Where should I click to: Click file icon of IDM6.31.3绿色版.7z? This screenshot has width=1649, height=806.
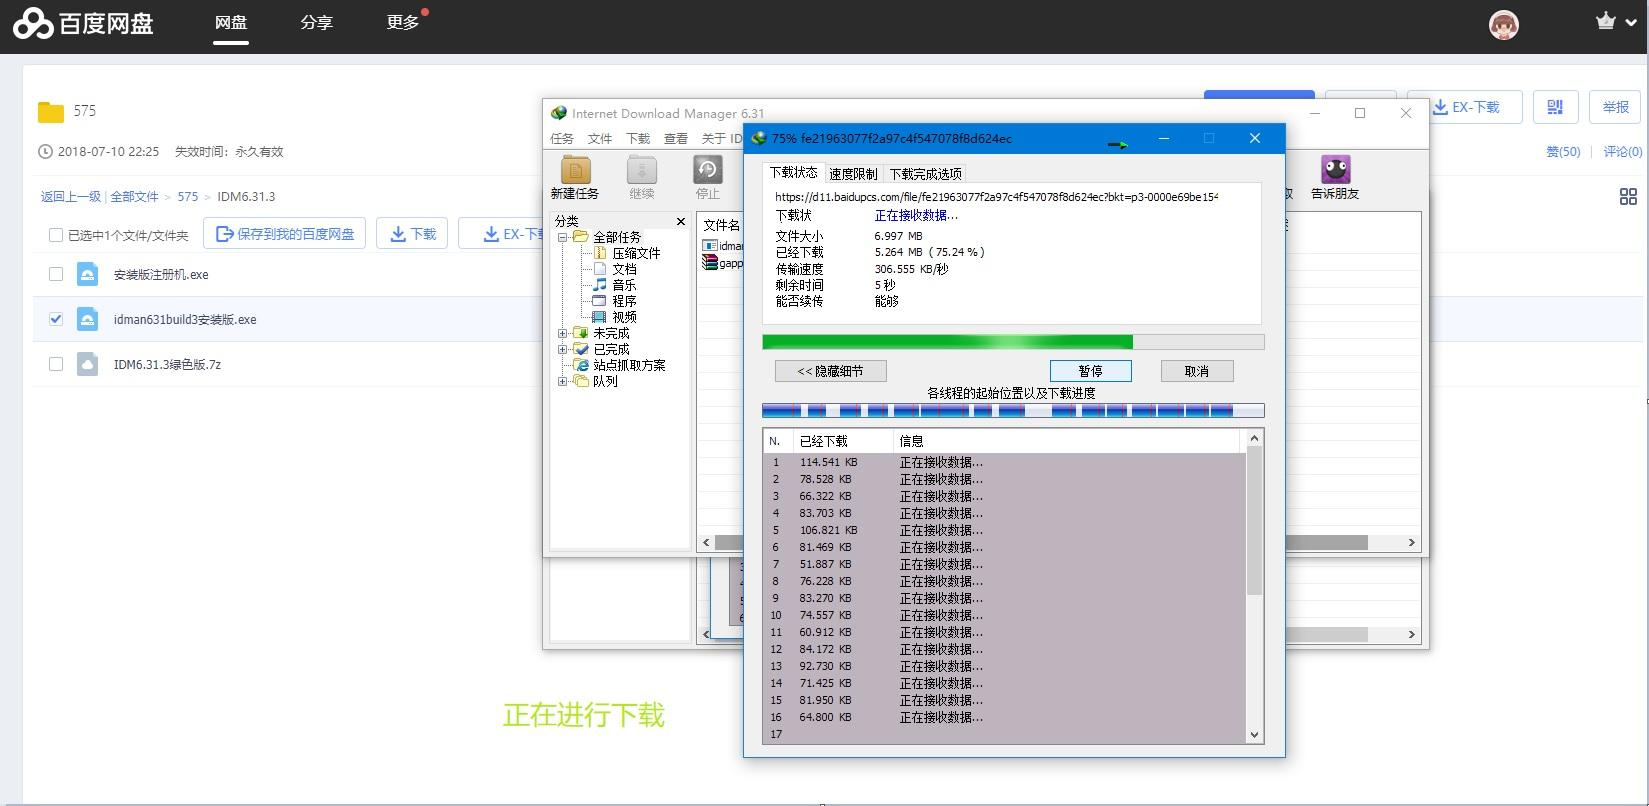pyautogui.click(x=88, y=364)
